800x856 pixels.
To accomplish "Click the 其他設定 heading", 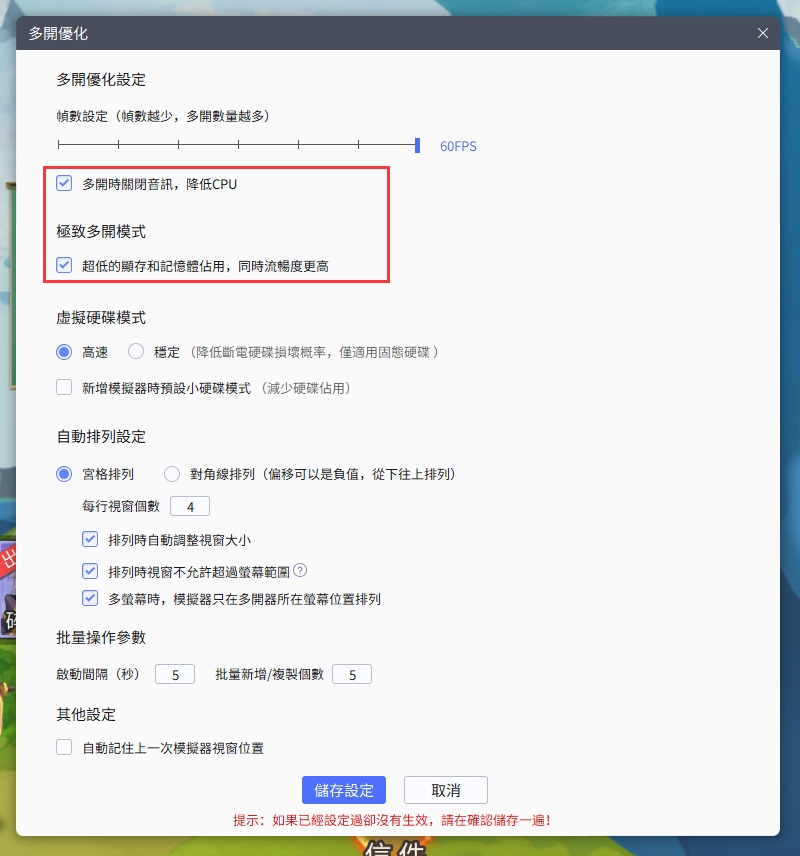I will (86, 715).
